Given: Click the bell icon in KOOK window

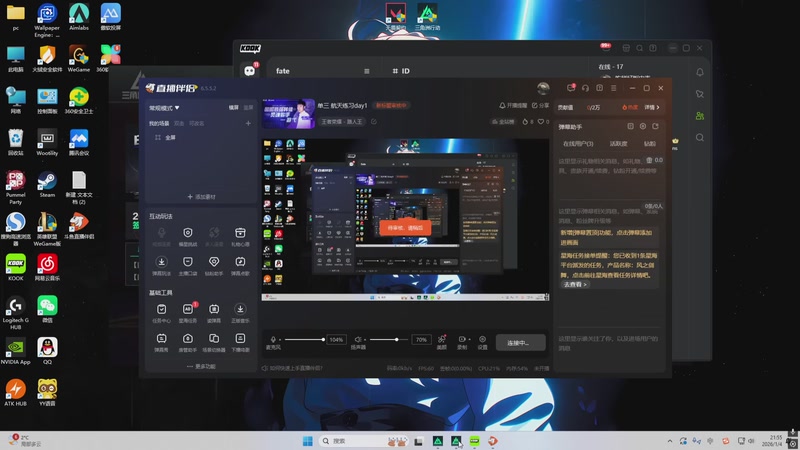Looking at the screenshot, I should [x=700, y=72].
